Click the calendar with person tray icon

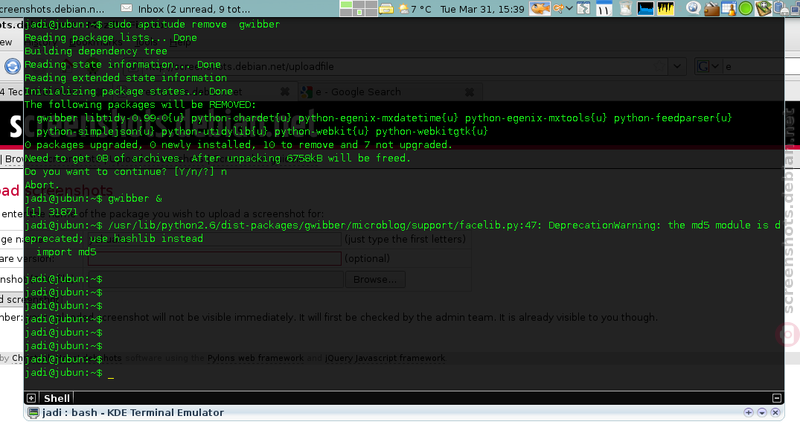pos(729,9)
